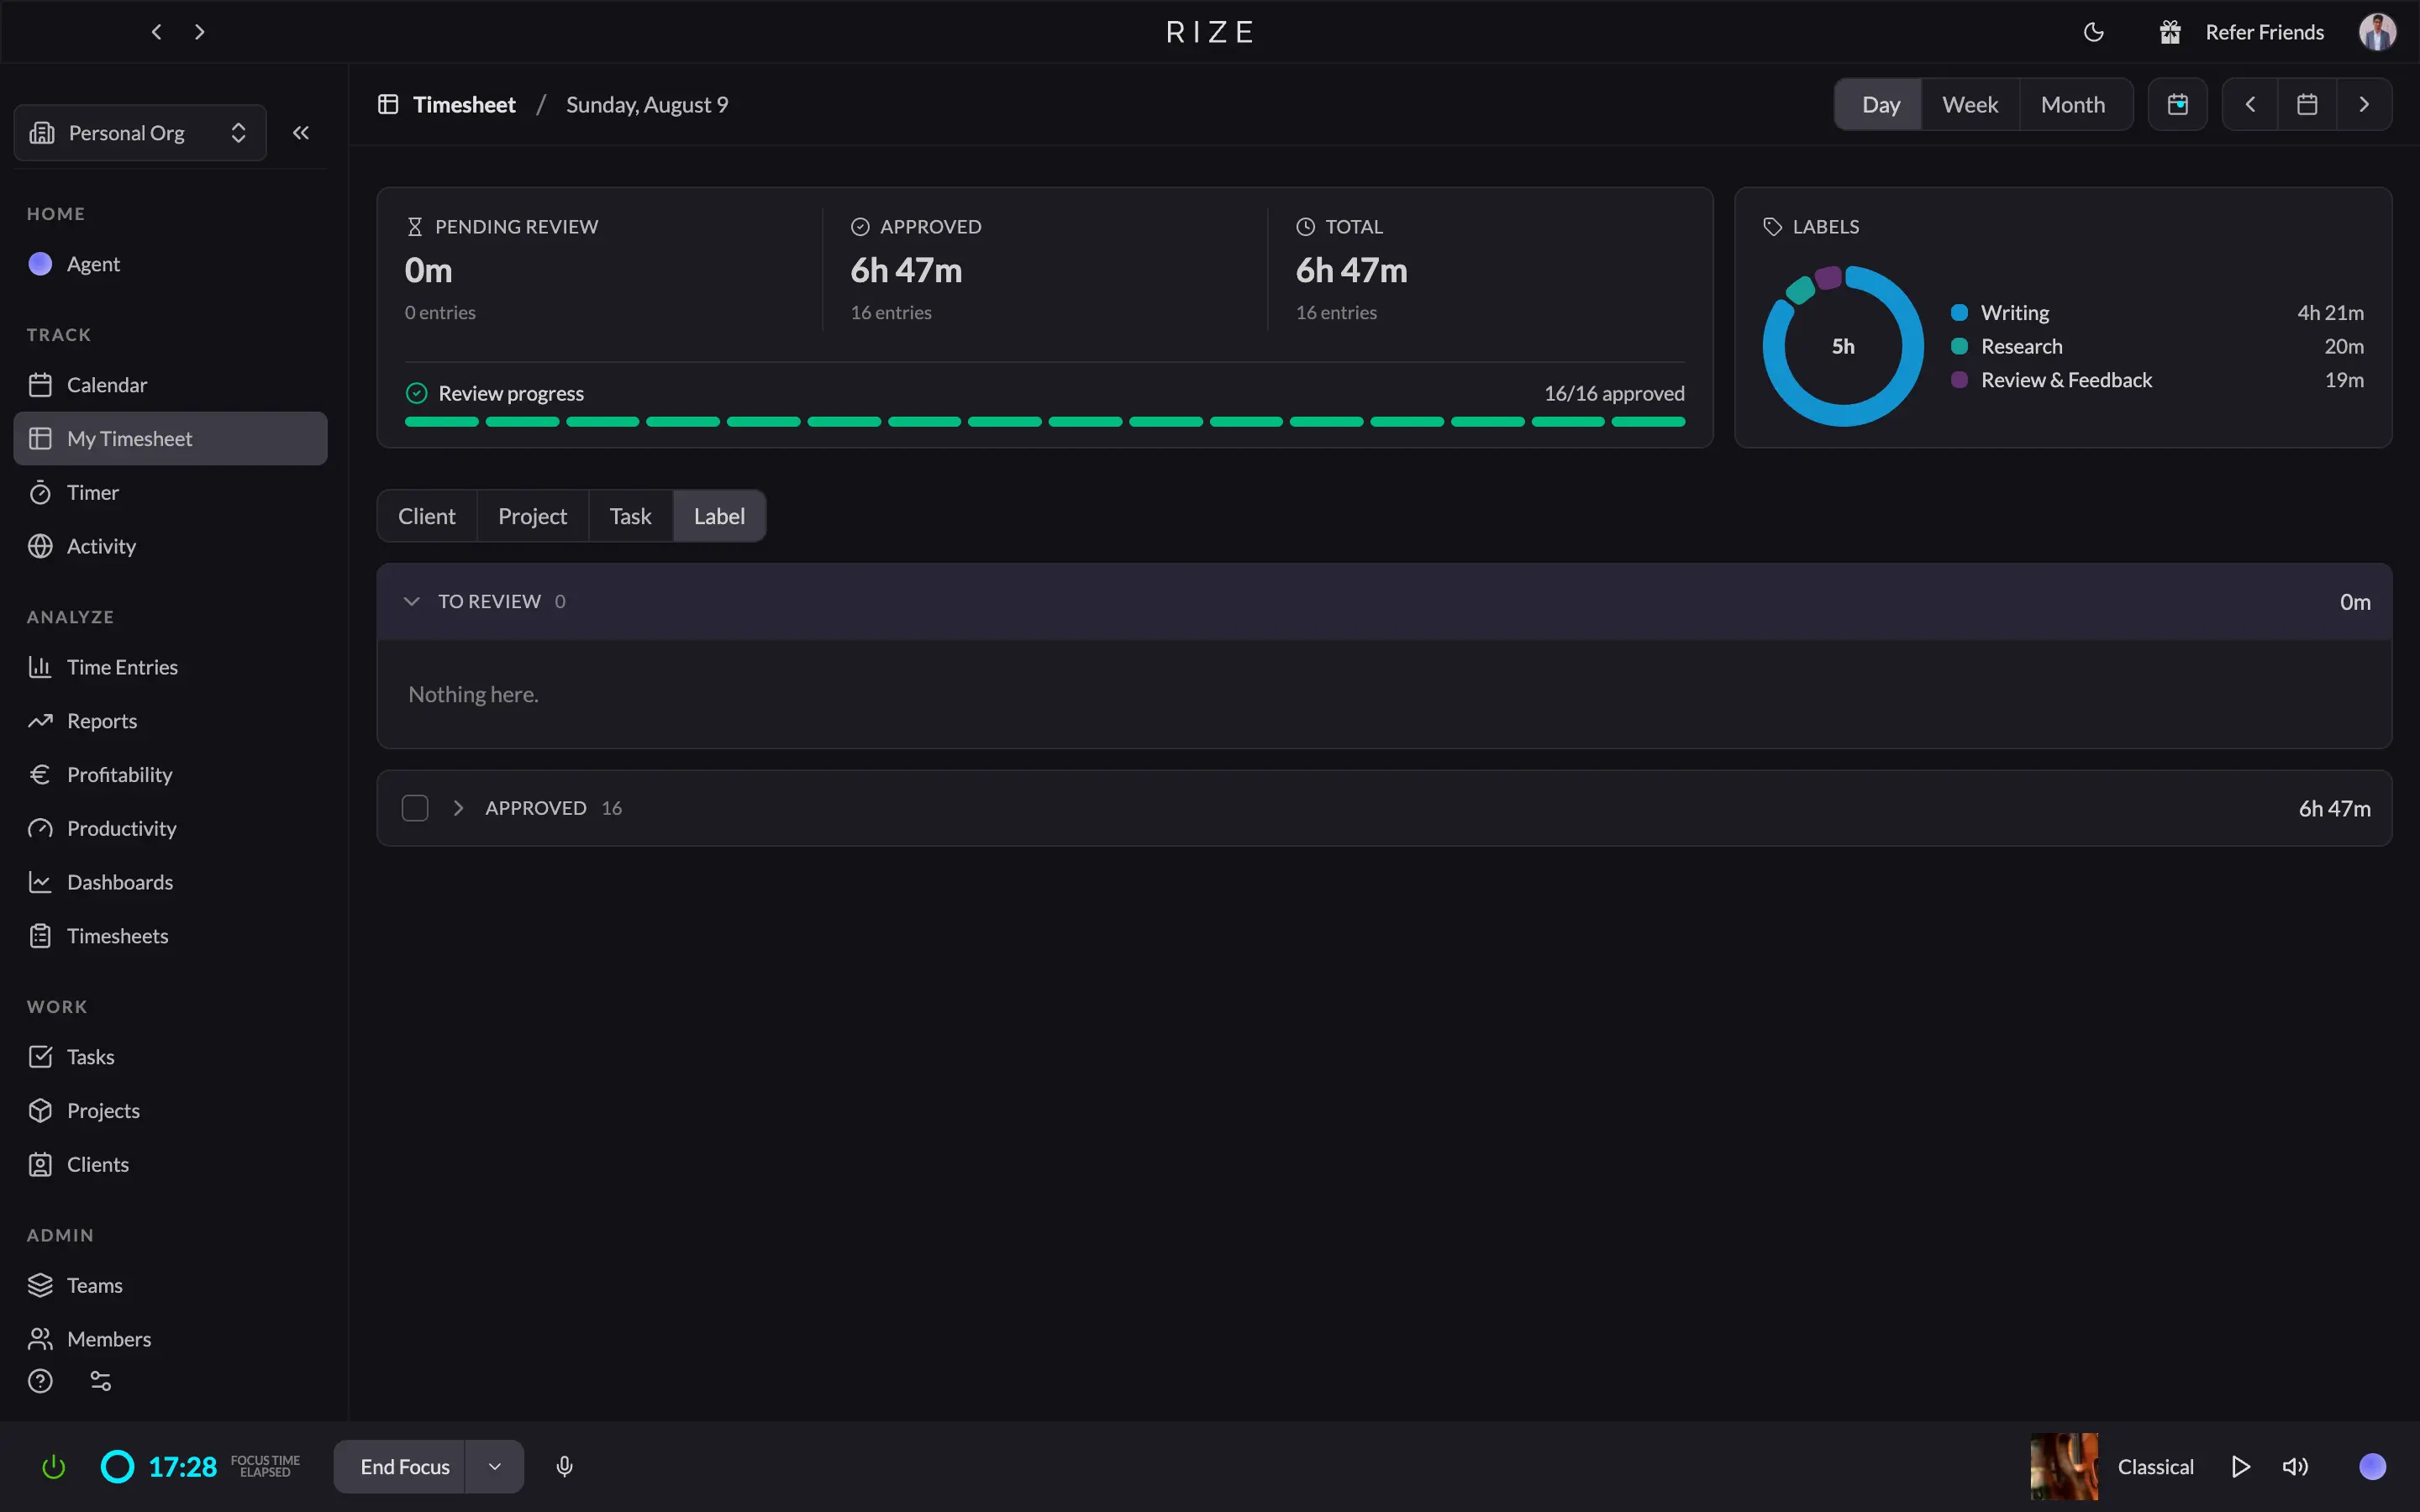
Task: Open the Personal Org switcher dropdown
Action: click(x=140, y=133)
